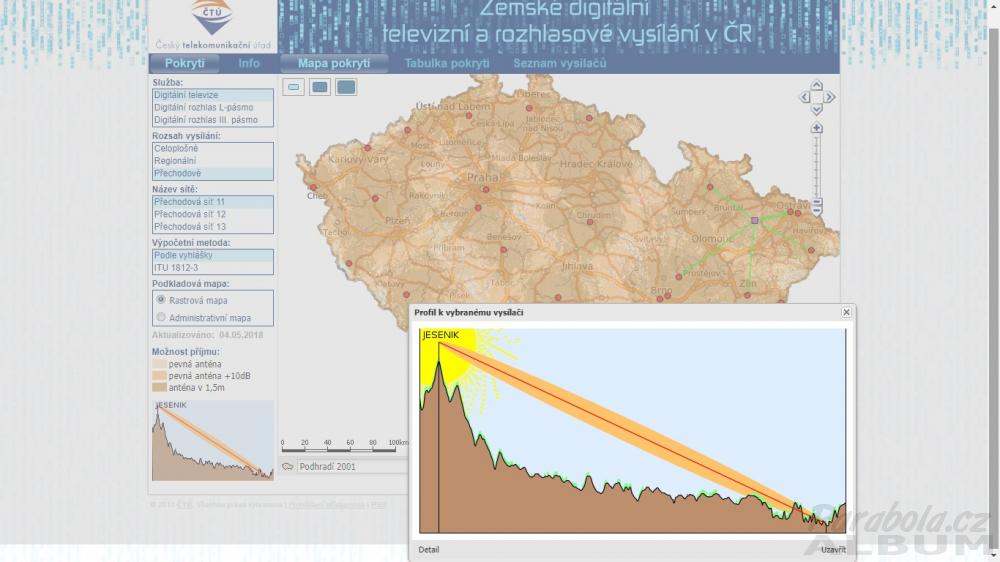Viewport: 1000px width, 562px height.
Task: Select Digitální rozhlas L-pásmo service
Action: coord(212,107)
